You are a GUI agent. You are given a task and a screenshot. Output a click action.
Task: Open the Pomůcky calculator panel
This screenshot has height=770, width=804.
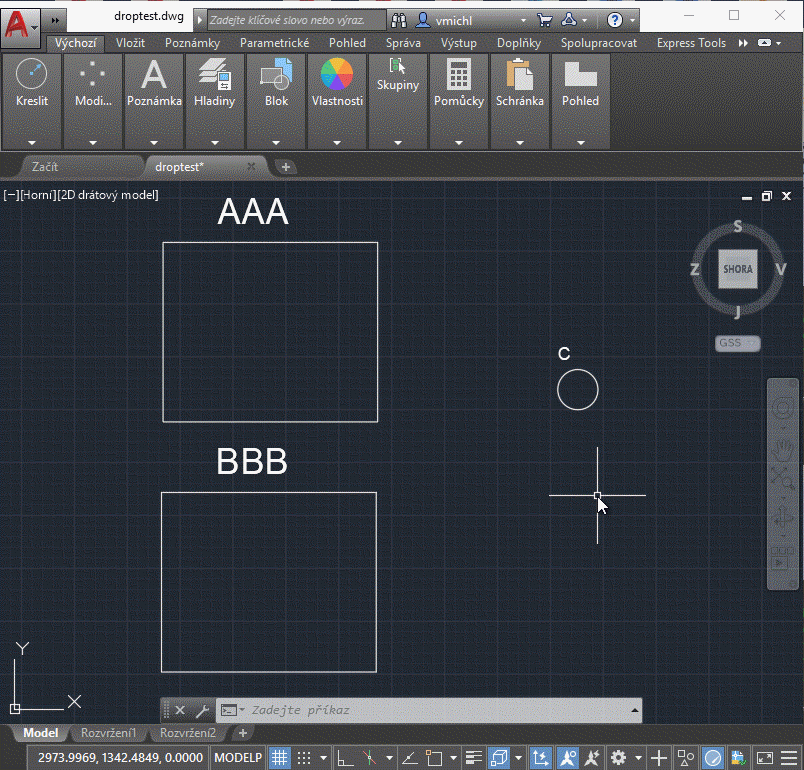tap(459, 83)
